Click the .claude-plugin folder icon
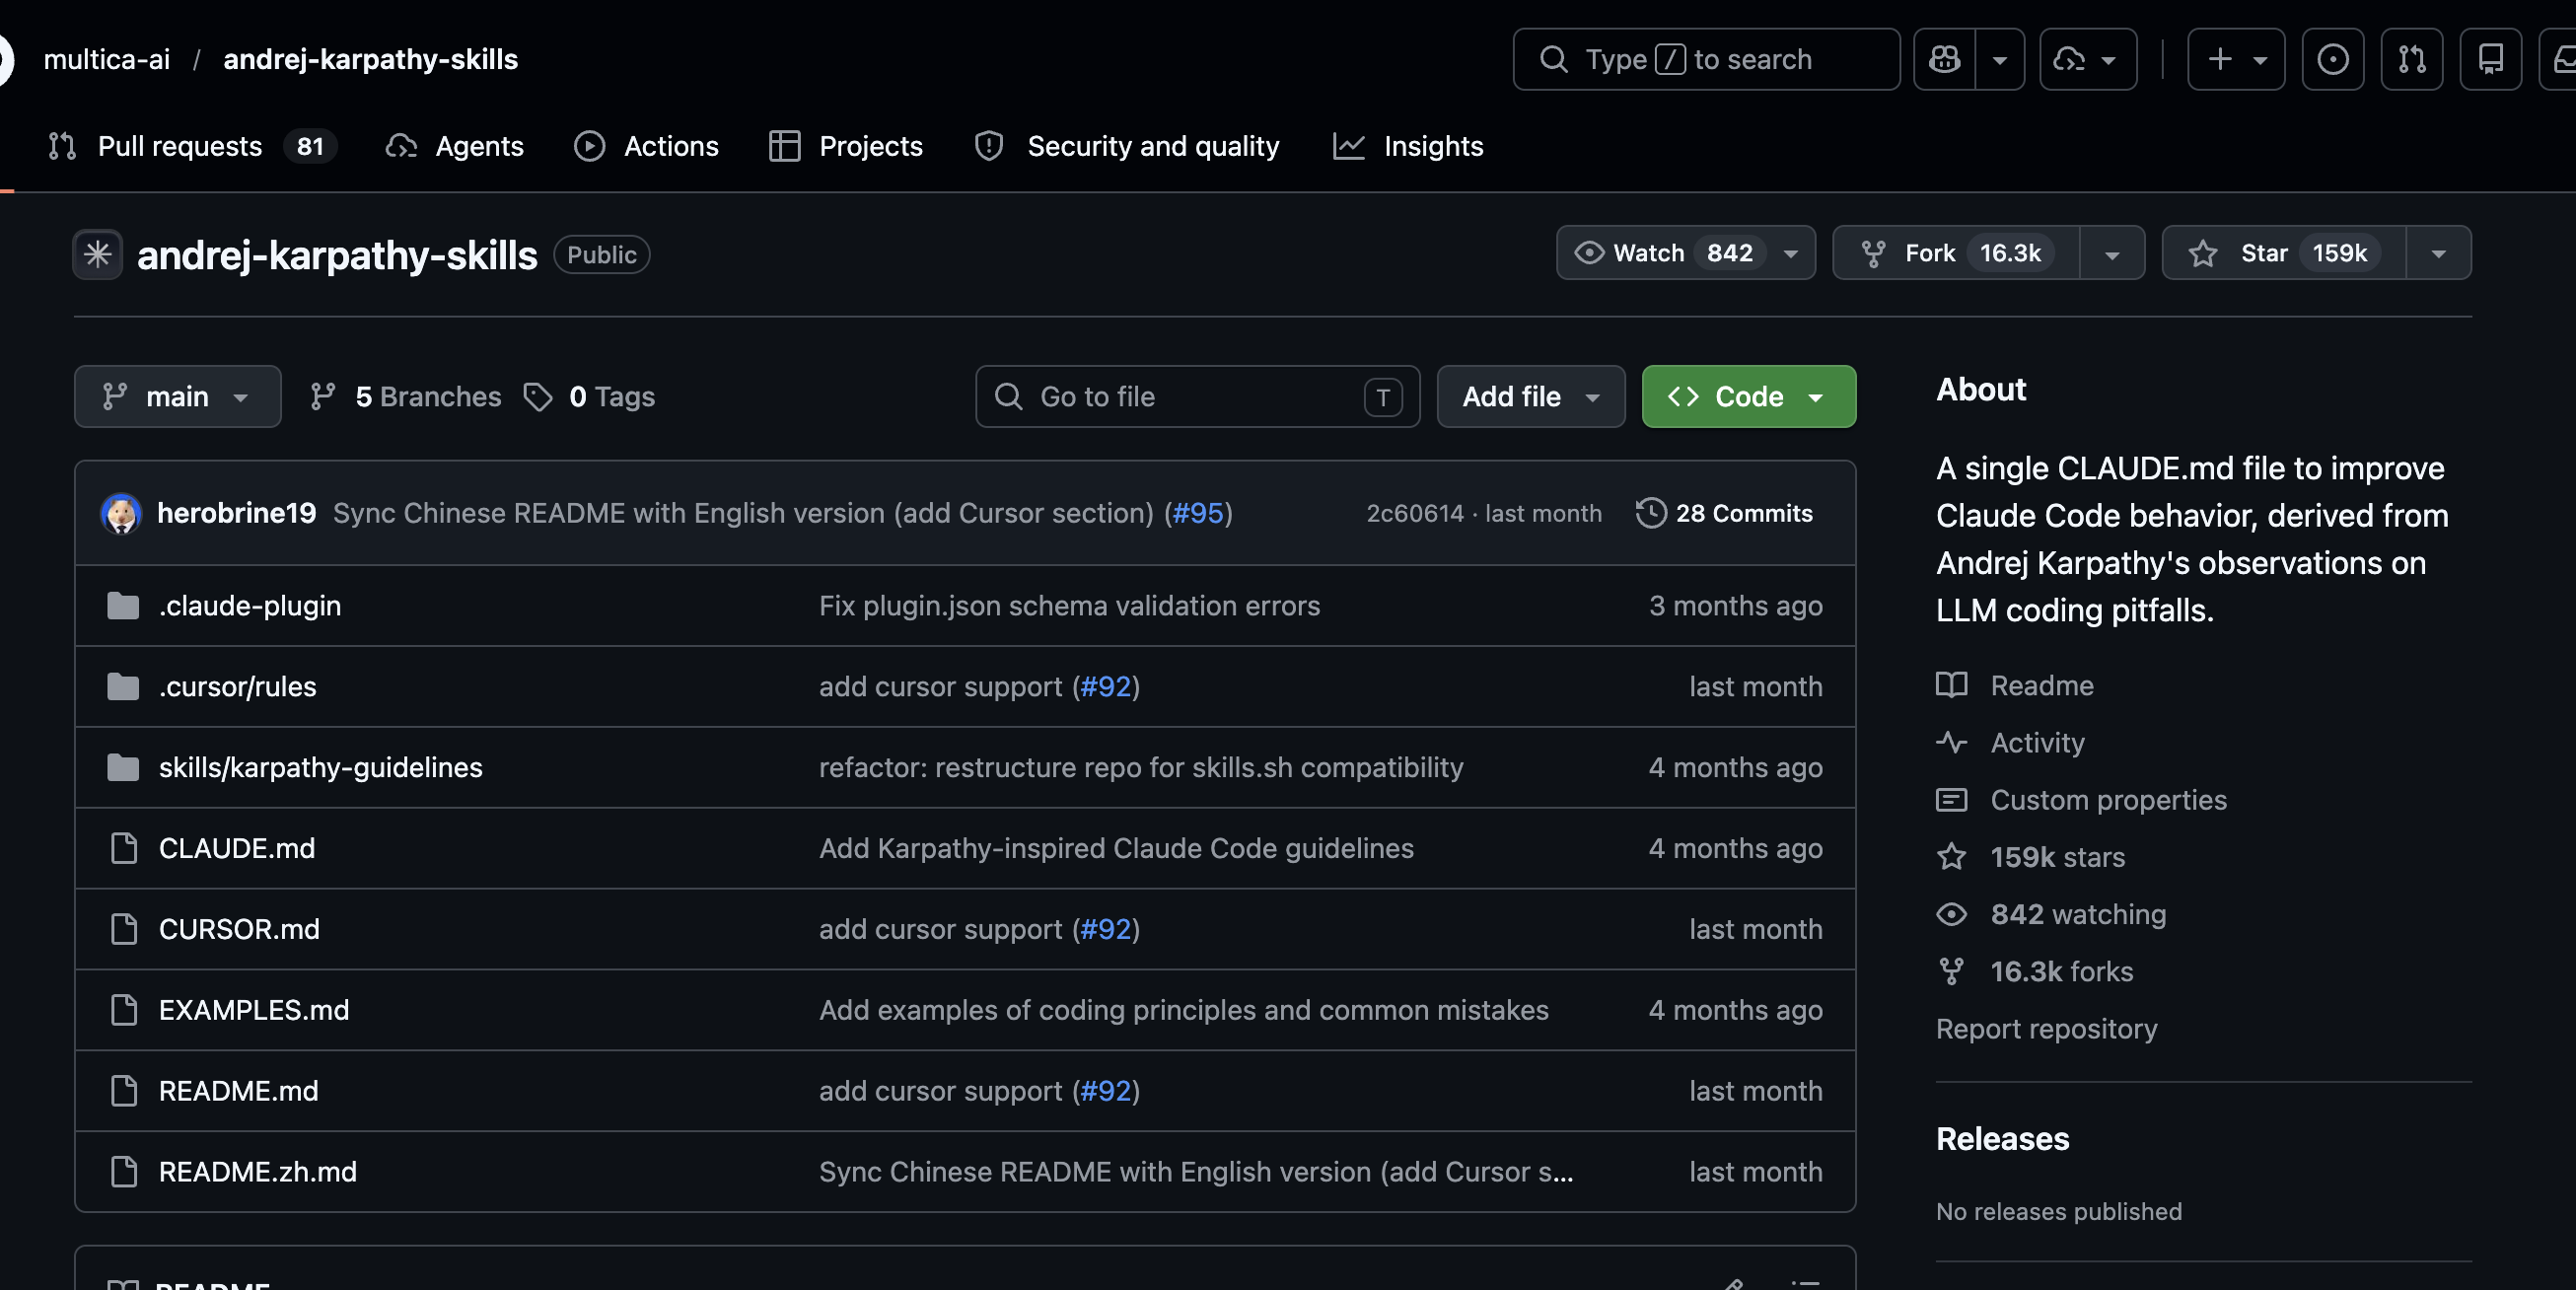Screen dimensions: 2576x1290 (x=123, y=606)
